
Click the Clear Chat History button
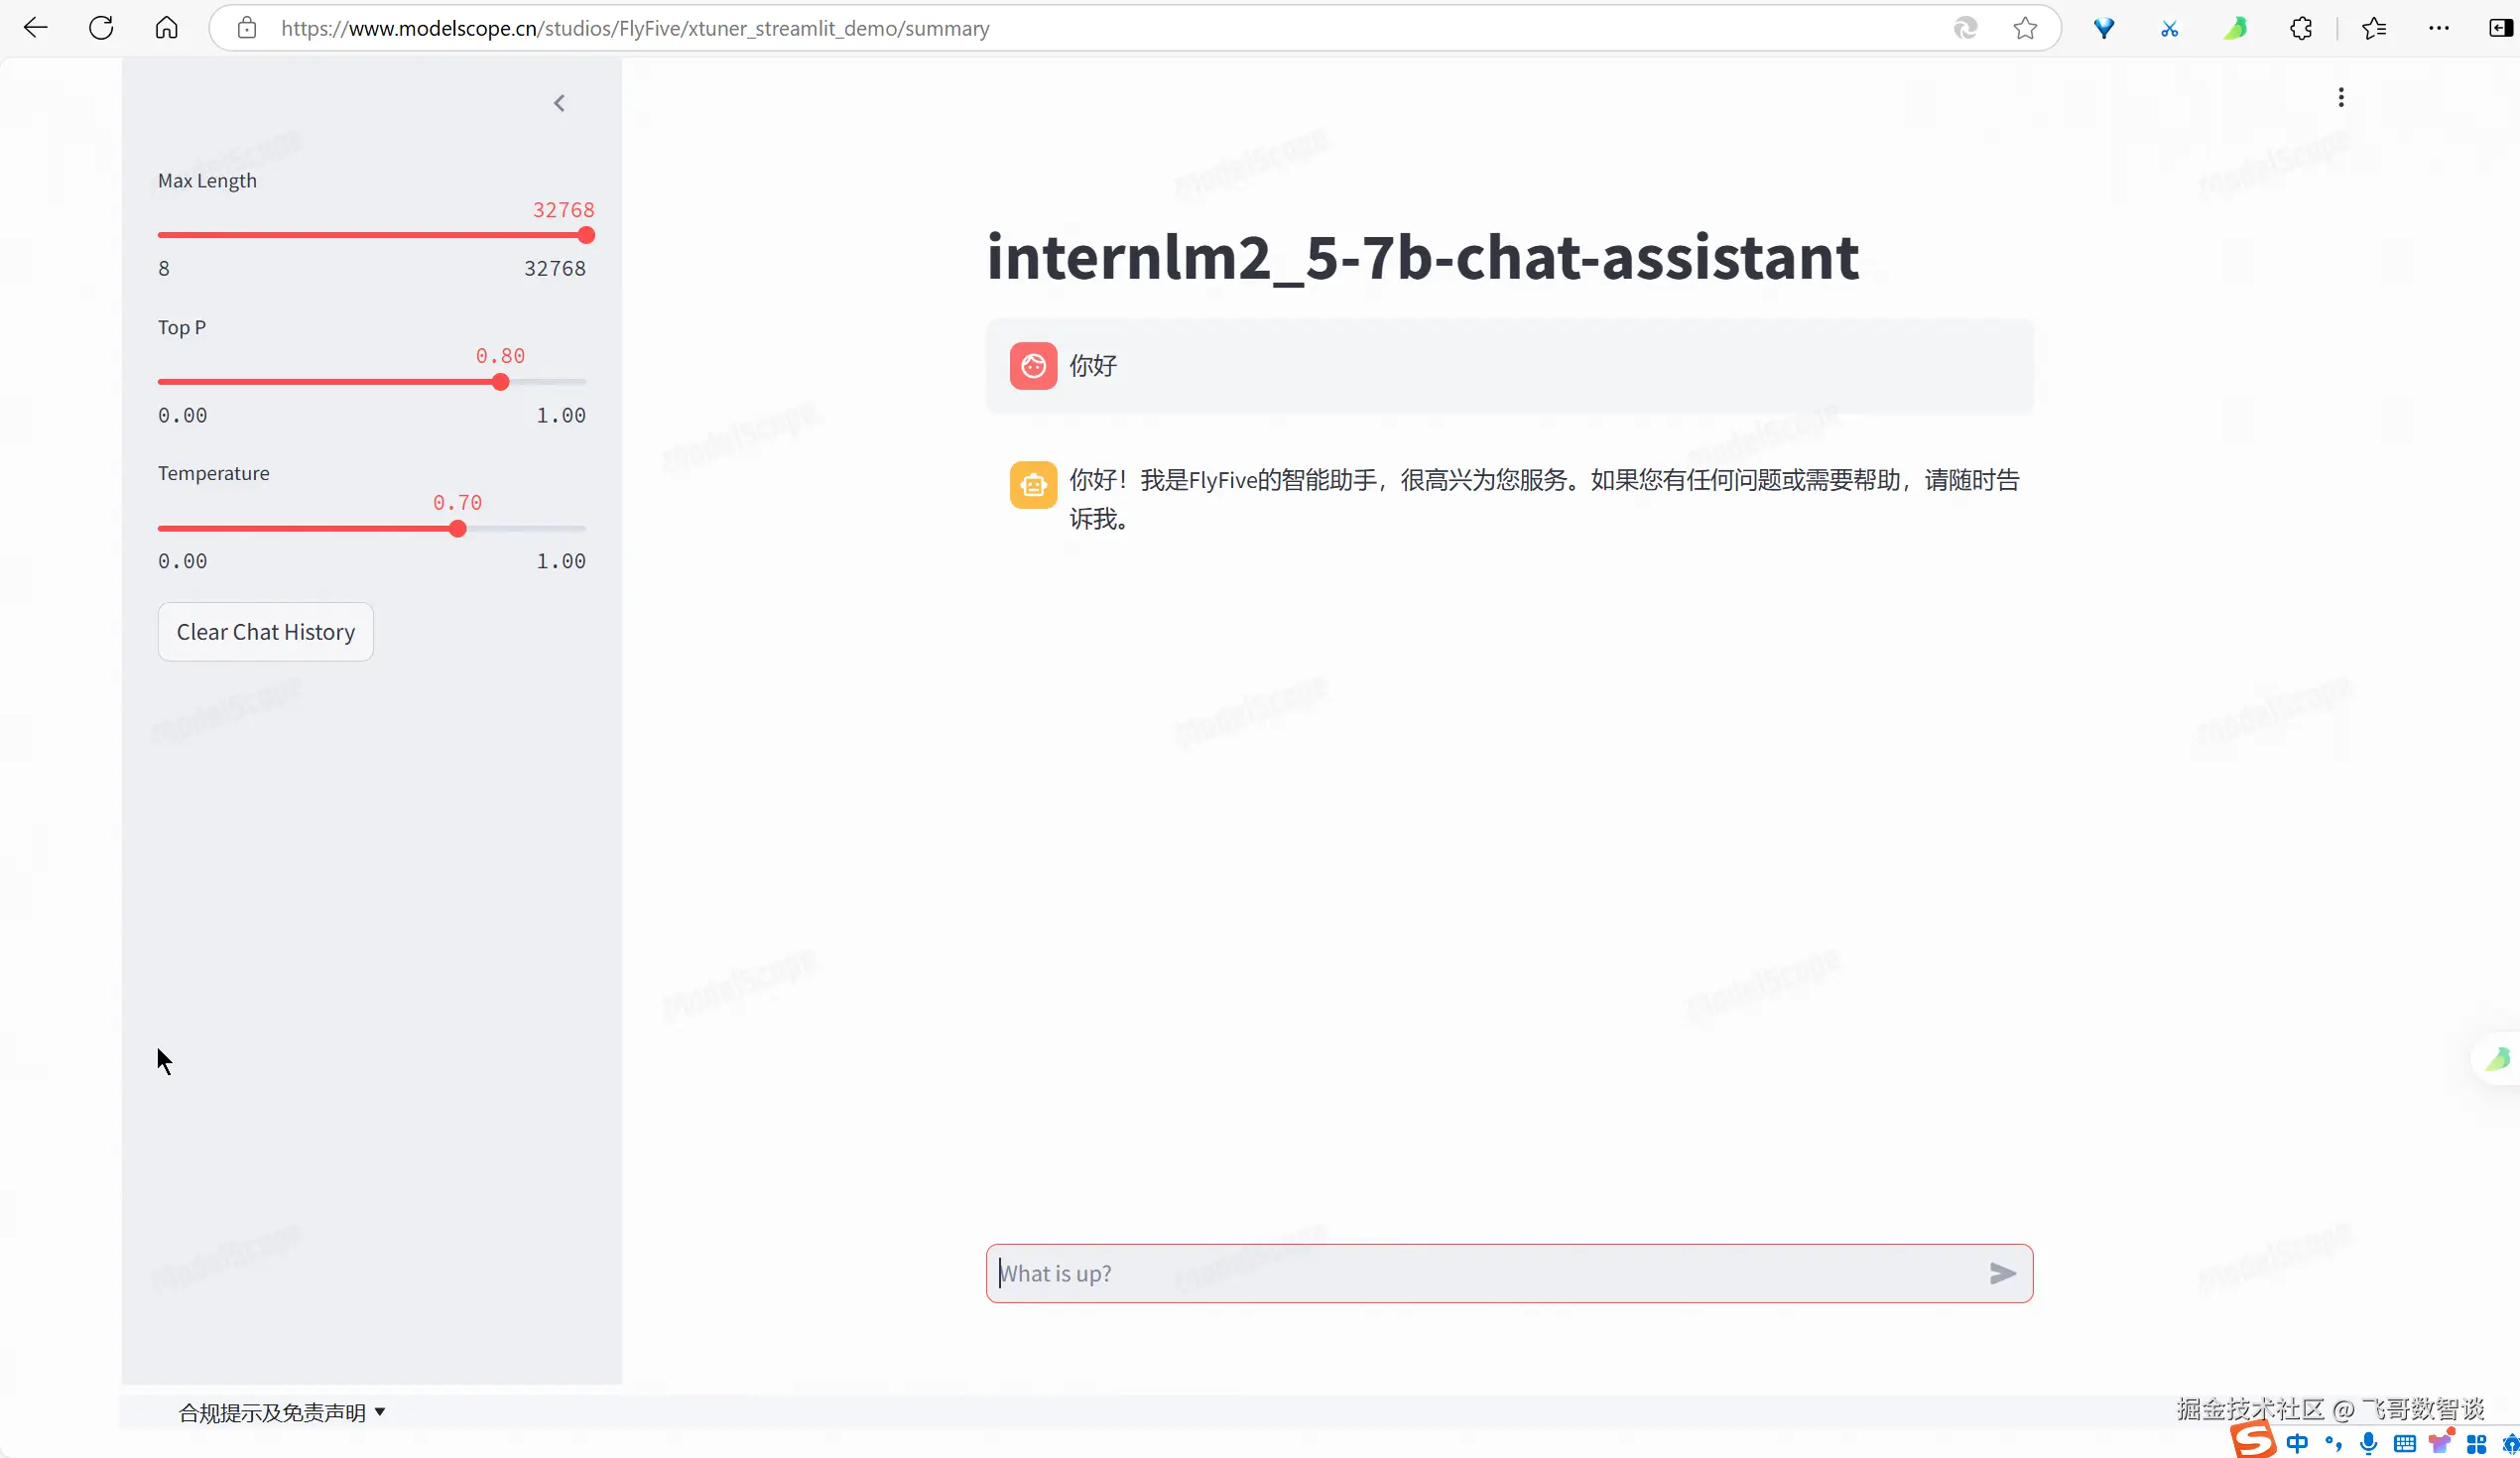265,632
